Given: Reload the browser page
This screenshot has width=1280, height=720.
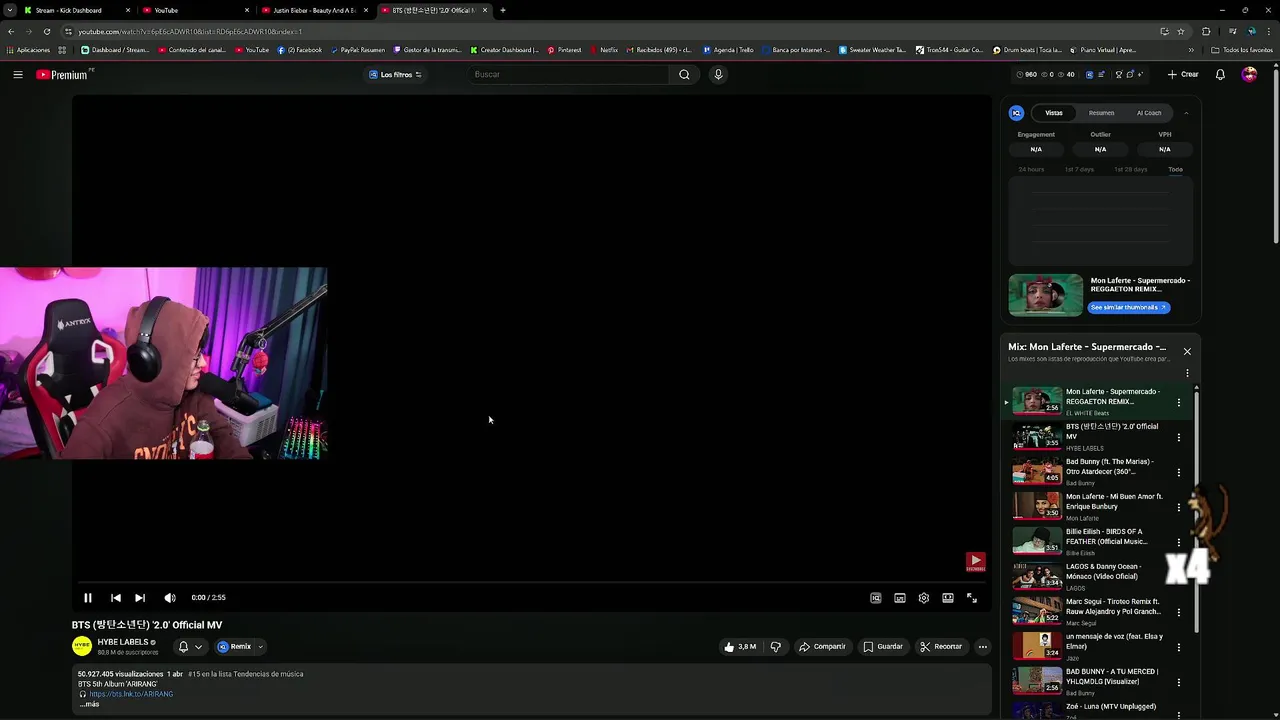Looking at the screenshot, I should pyautogui.click(x=47, y=31).
